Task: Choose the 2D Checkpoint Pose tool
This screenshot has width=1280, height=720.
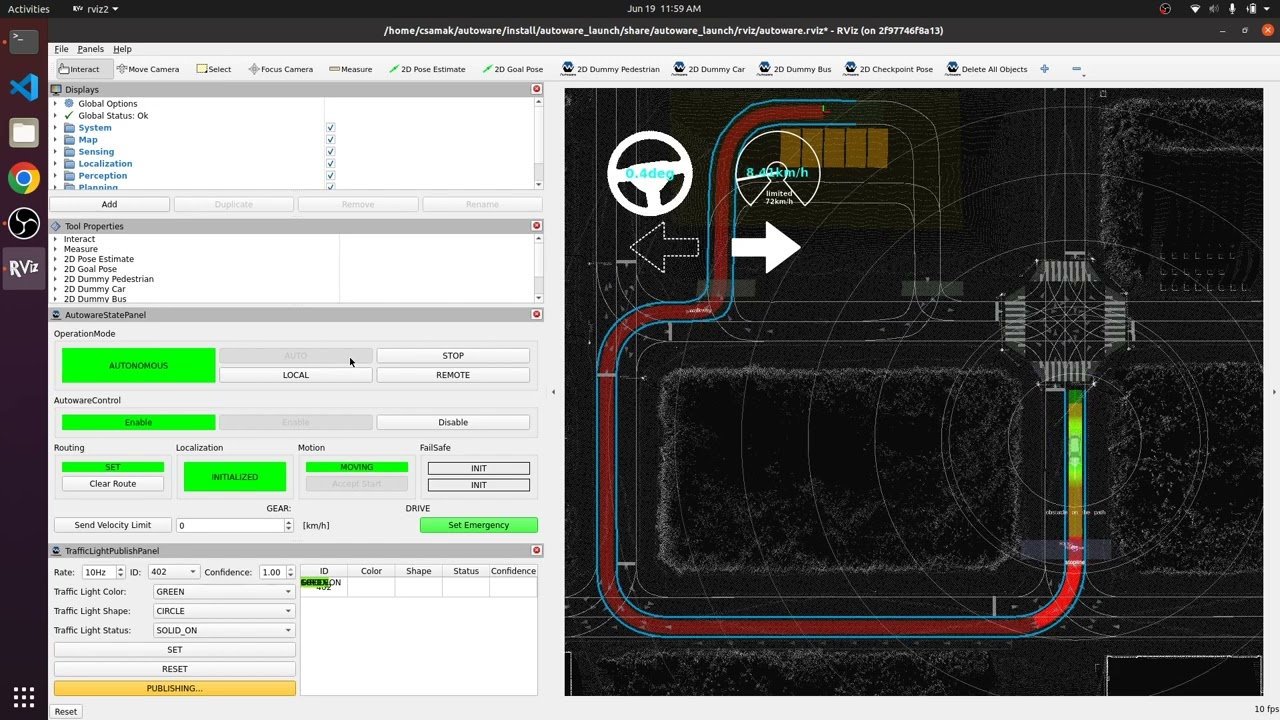Action: click(888, 69)
